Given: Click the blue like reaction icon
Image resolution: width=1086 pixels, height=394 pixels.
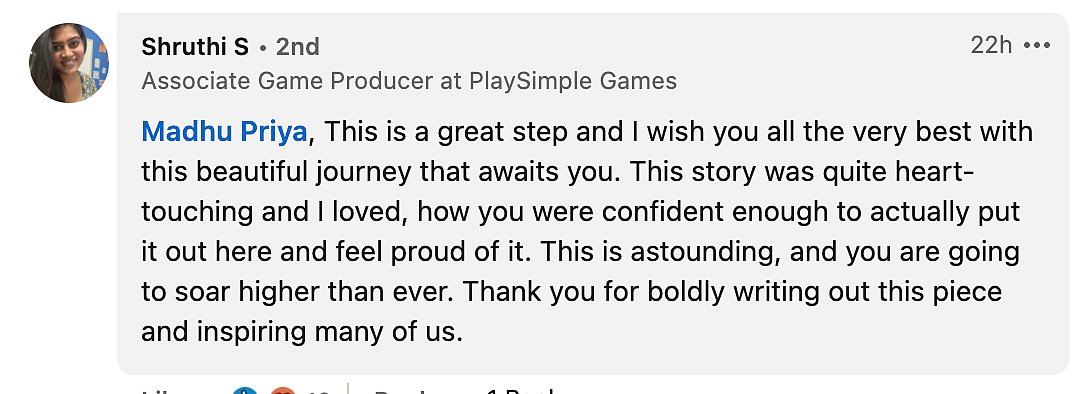Looking at the screenshot, I should point(243,391).
